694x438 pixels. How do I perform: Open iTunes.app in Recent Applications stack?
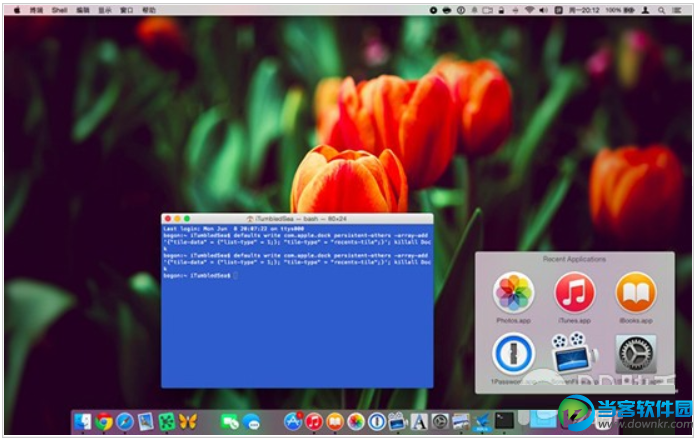pyautogui.click(x=574, y=293)
